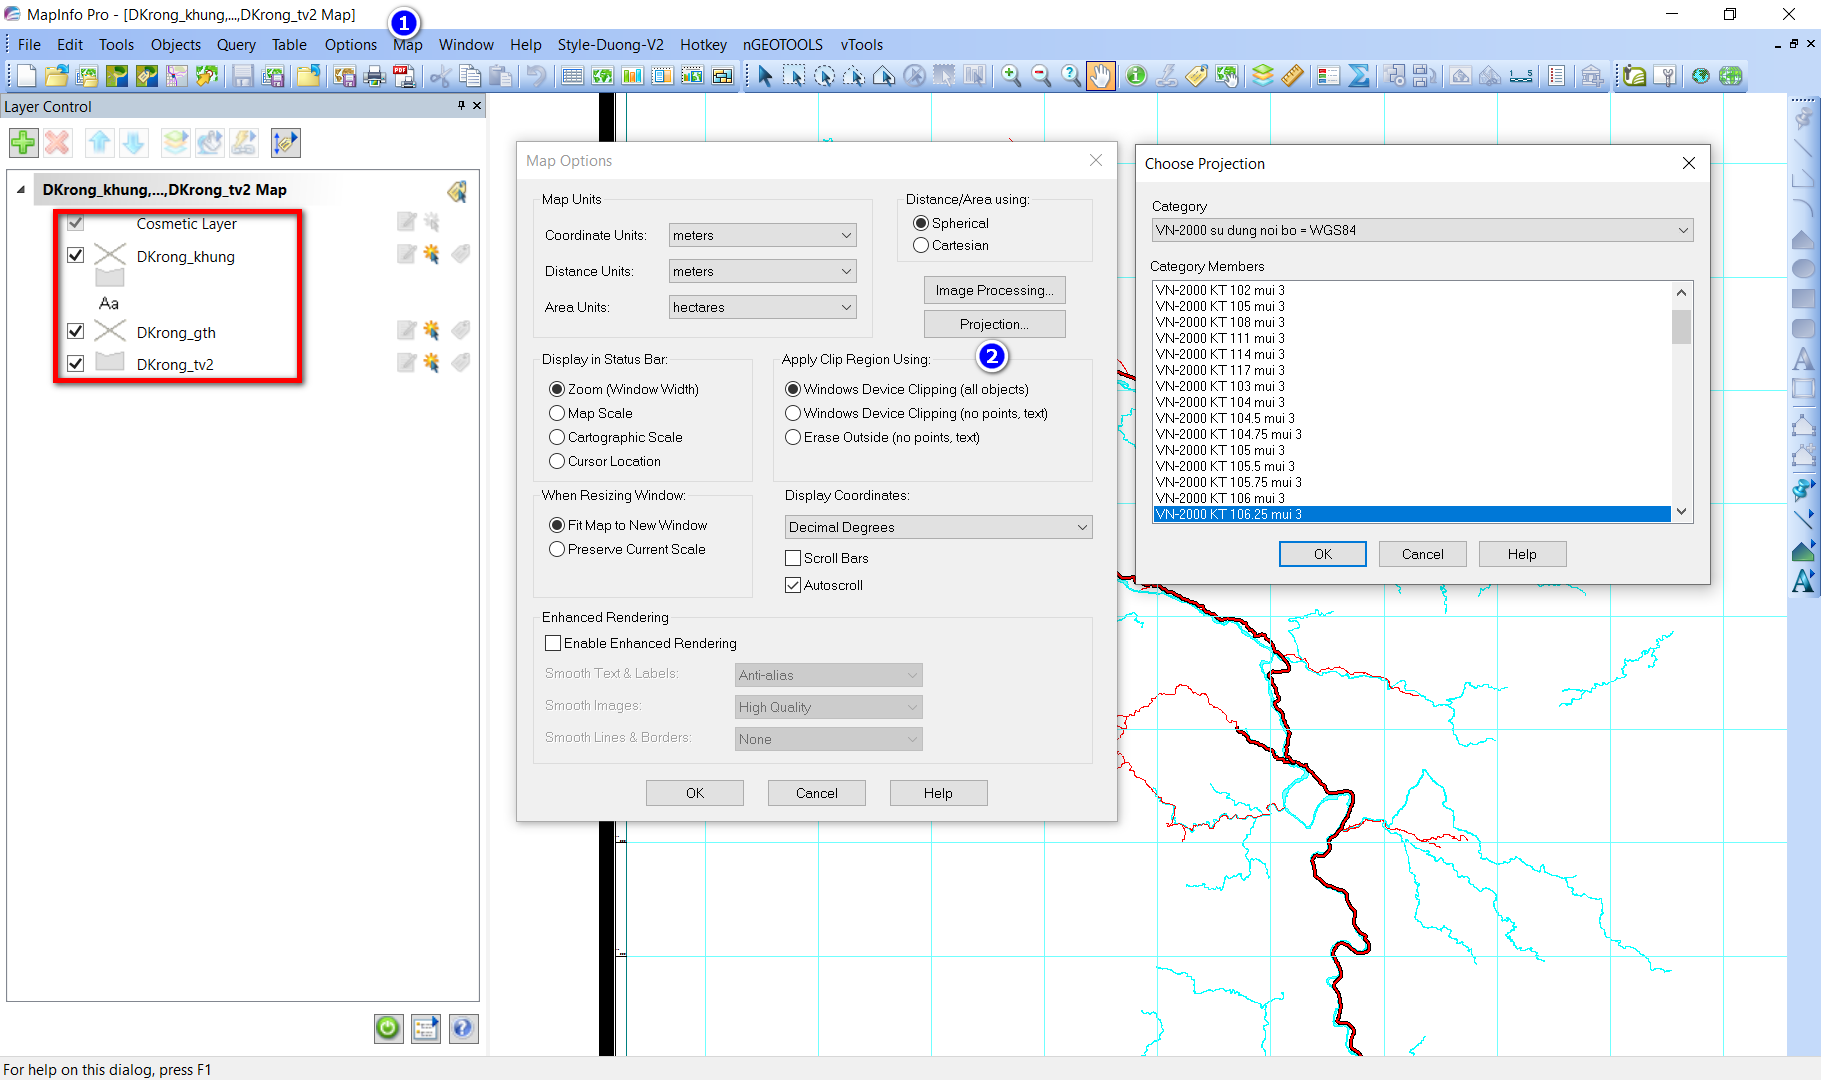Click OK in Choose Projection dialog
The height and width of the screenshot is (1080, 1821).
pos(1322,554)
